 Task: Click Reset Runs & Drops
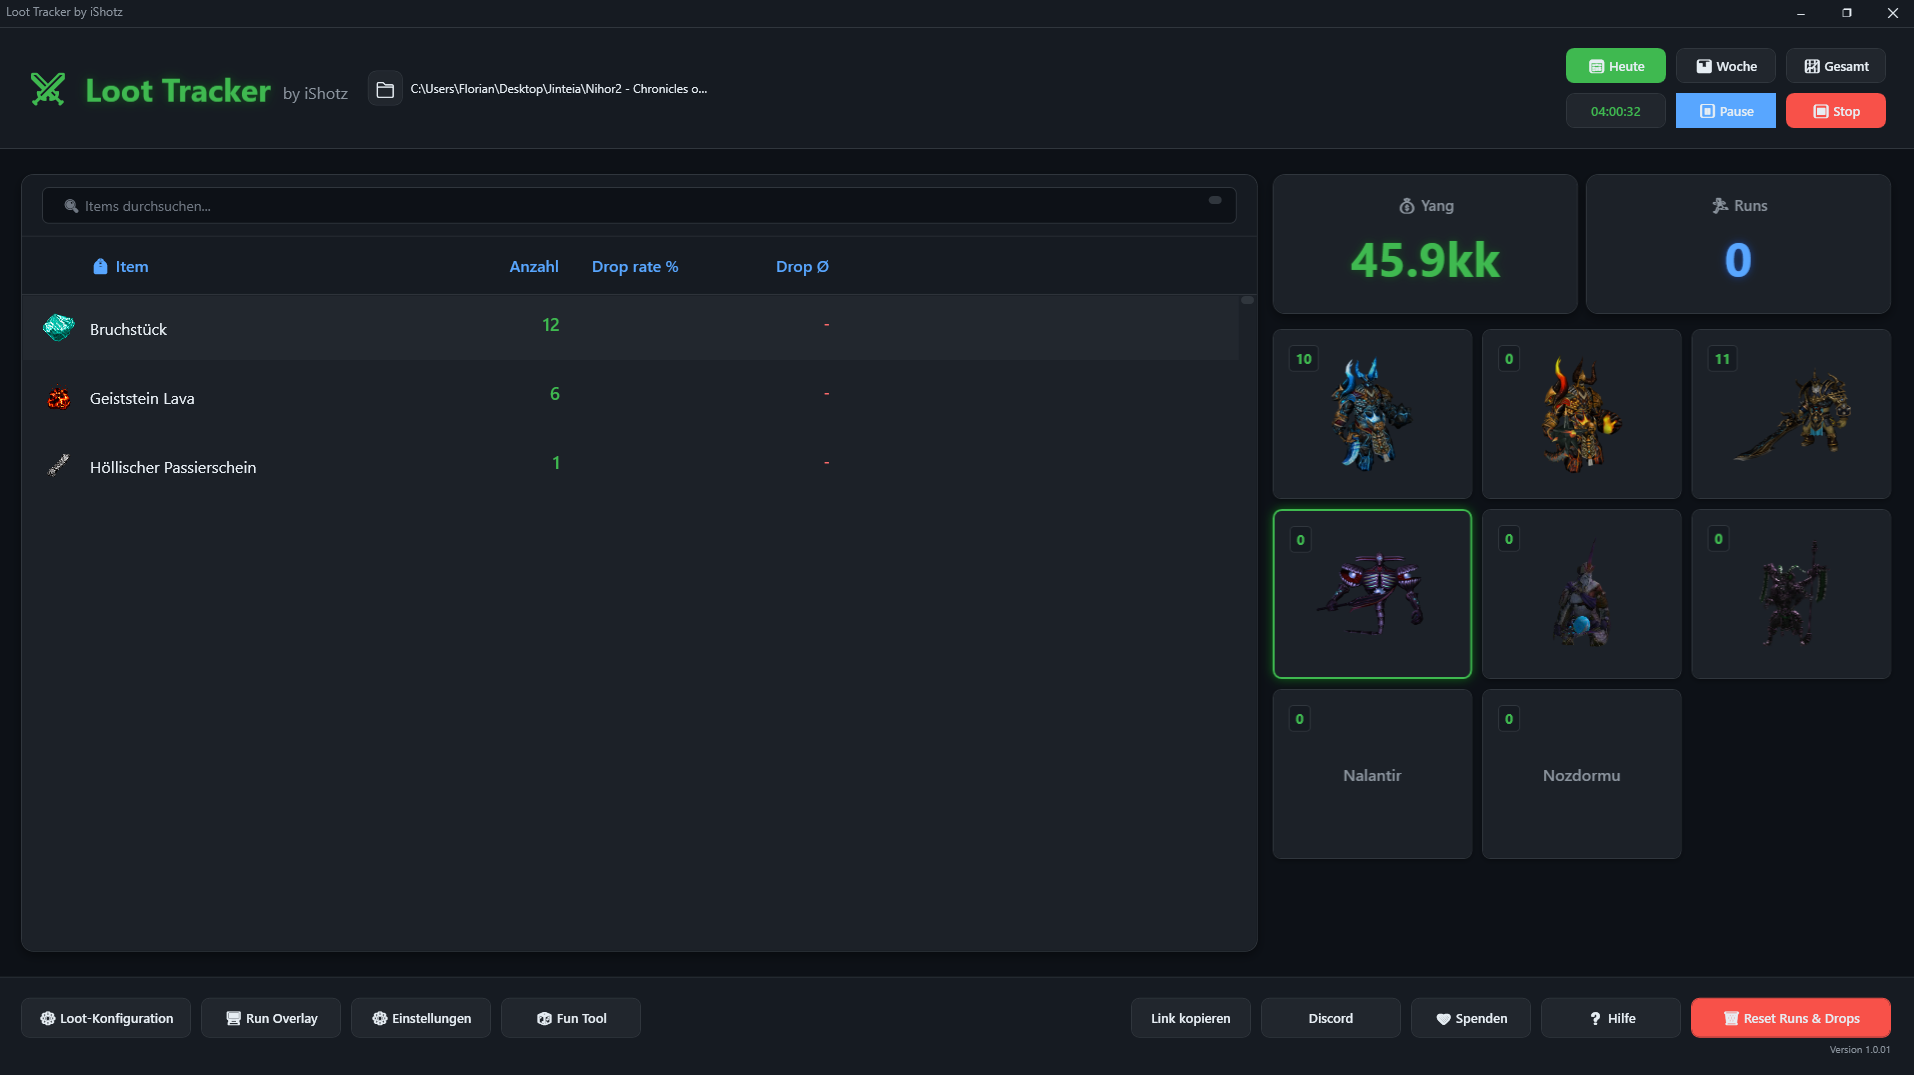pyautogui.click(x=1789, y=1017)
